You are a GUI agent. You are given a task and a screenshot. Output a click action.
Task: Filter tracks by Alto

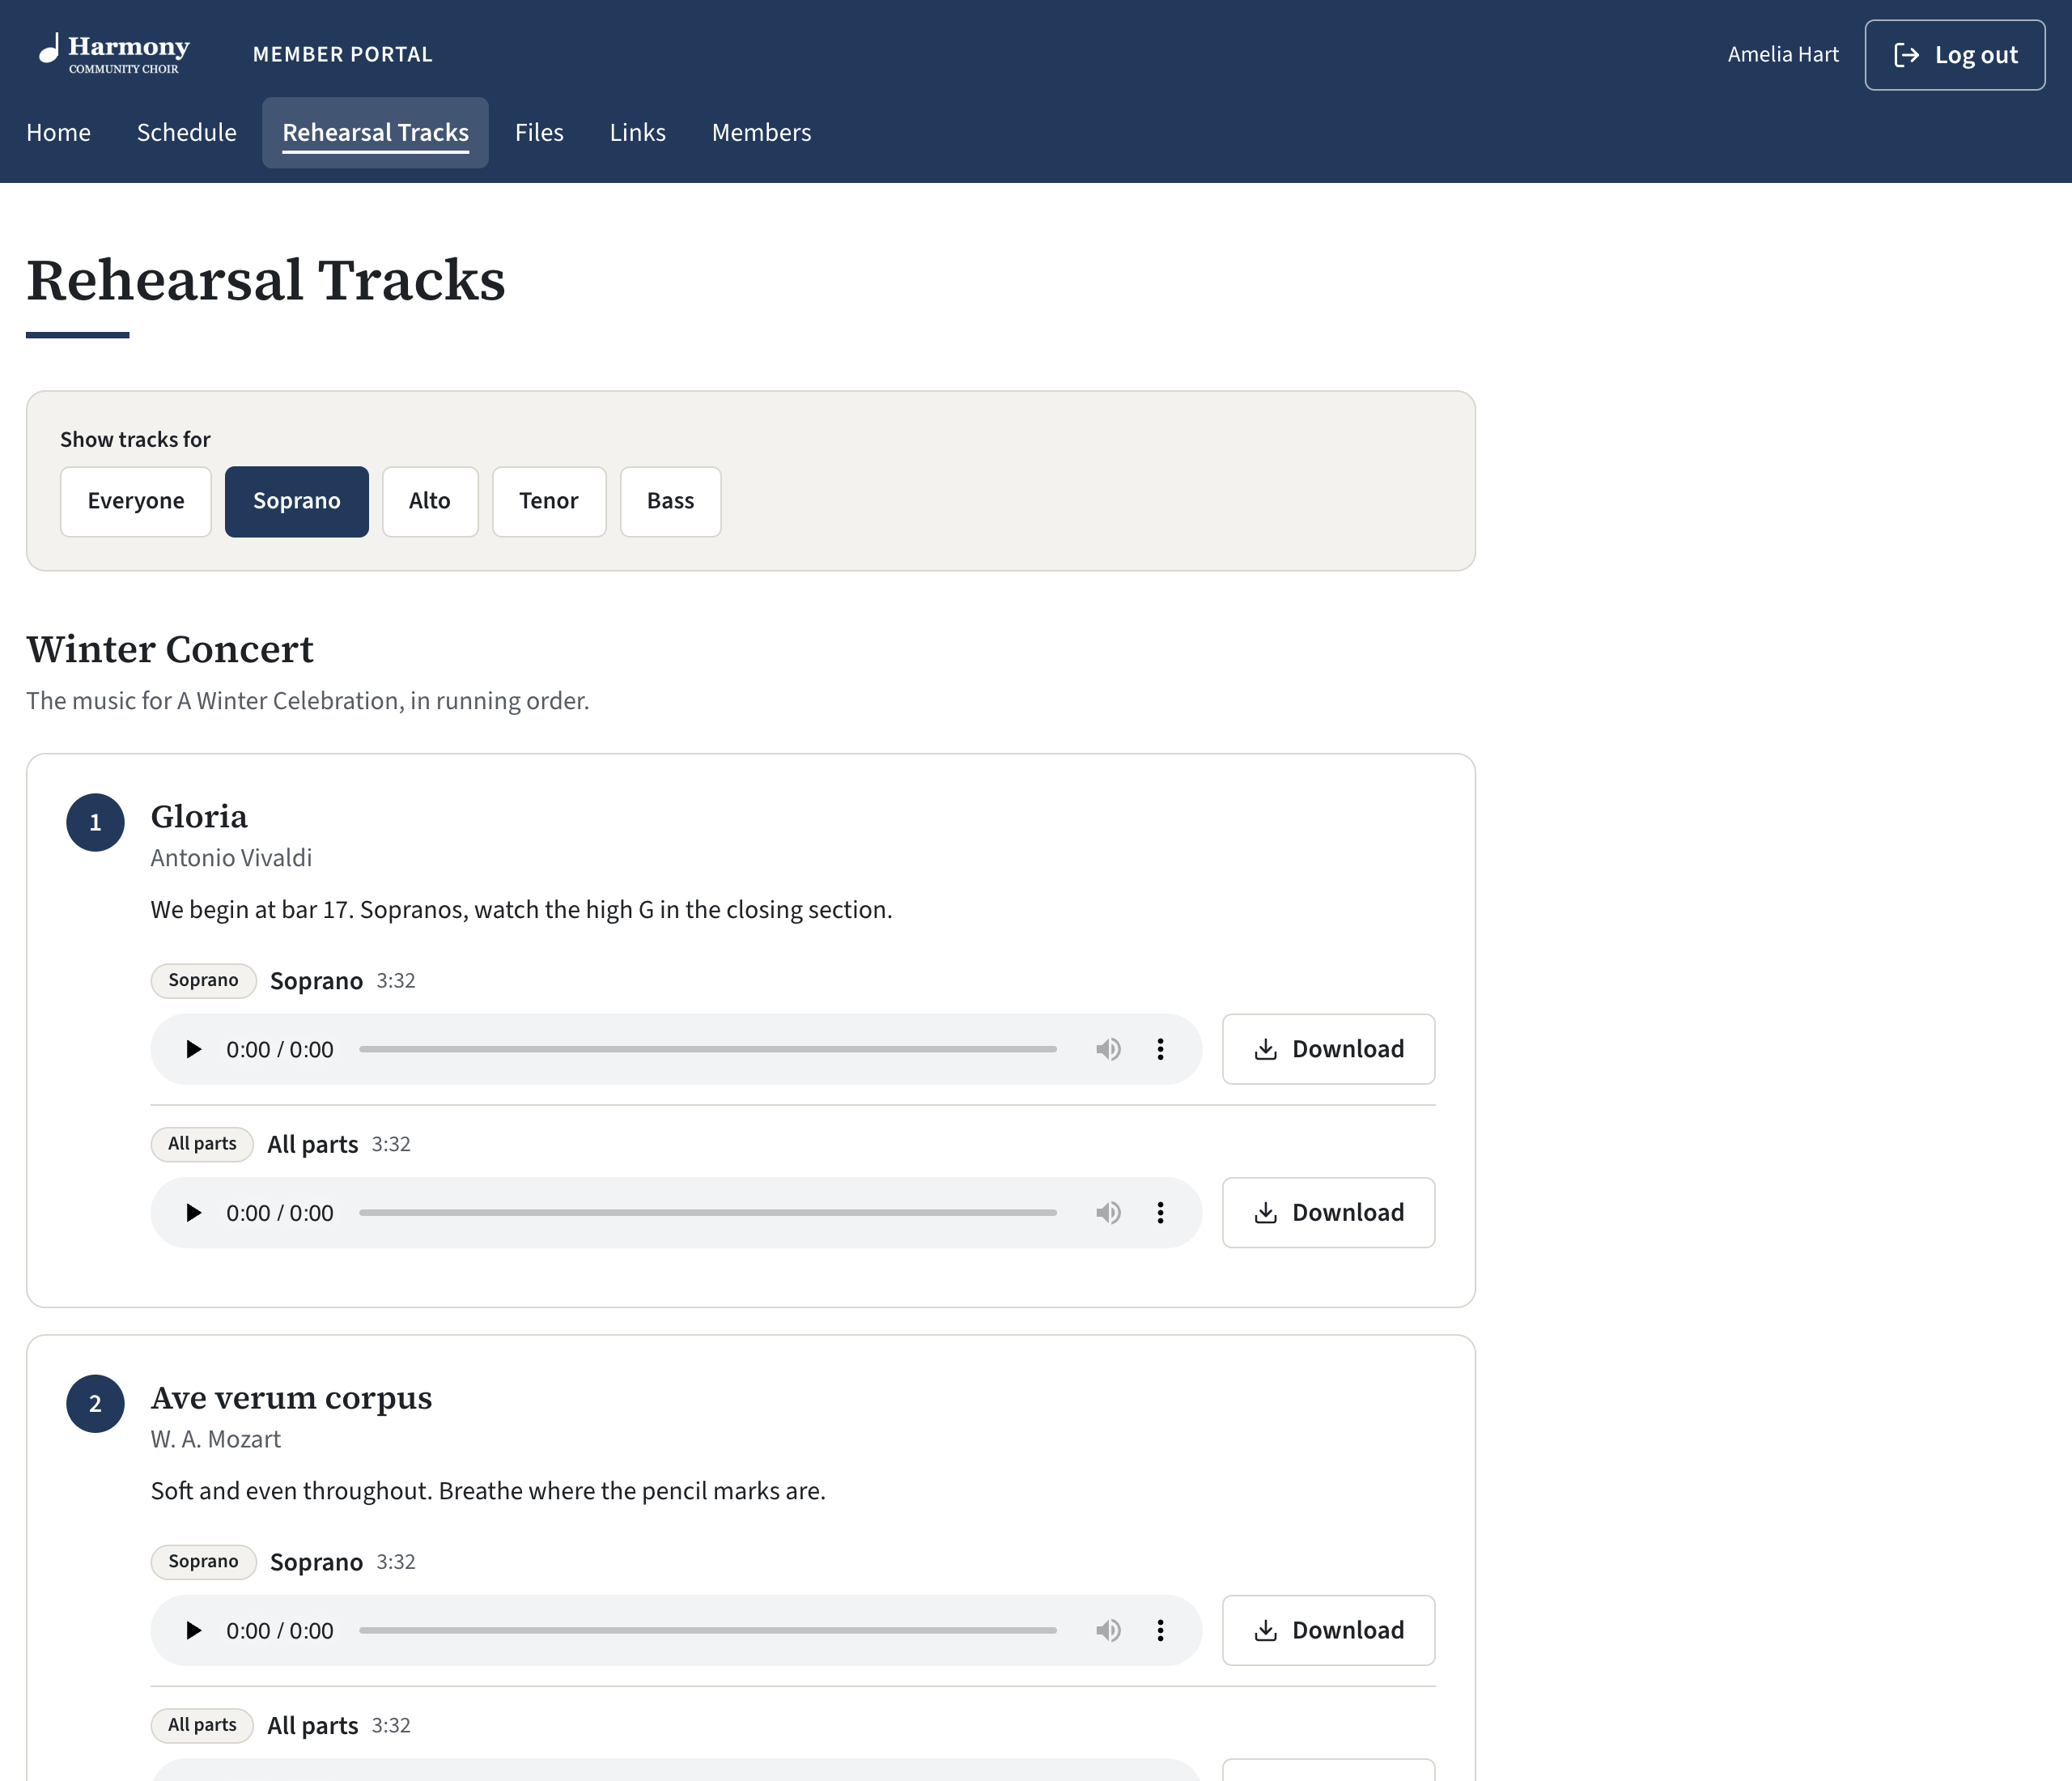430,501
